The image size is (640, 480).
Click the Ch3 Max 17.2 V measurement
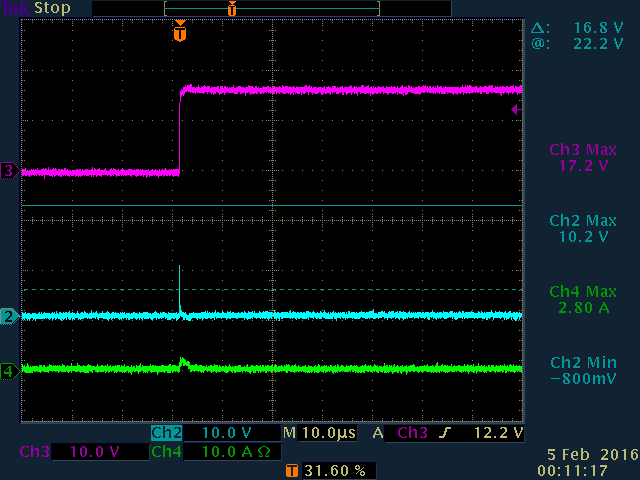583,158
